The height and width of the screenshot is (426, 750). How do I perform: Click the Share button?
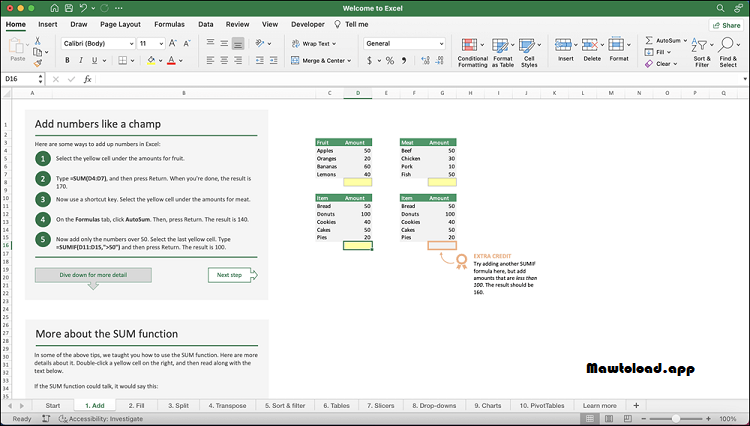pos(727,25)
